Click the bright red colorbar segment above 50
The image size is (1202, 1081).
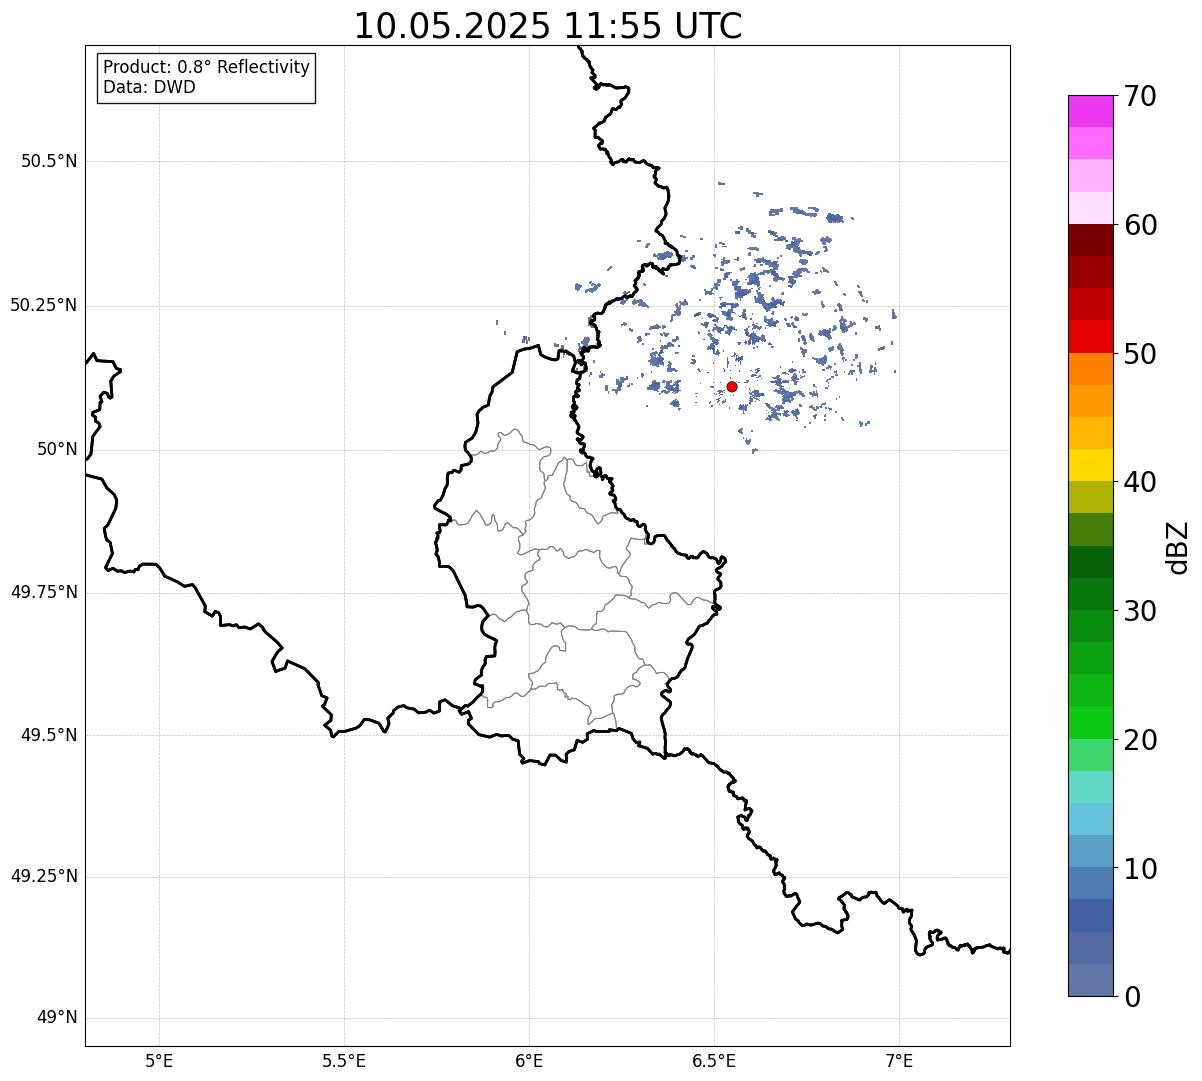tap(1090, 336)
